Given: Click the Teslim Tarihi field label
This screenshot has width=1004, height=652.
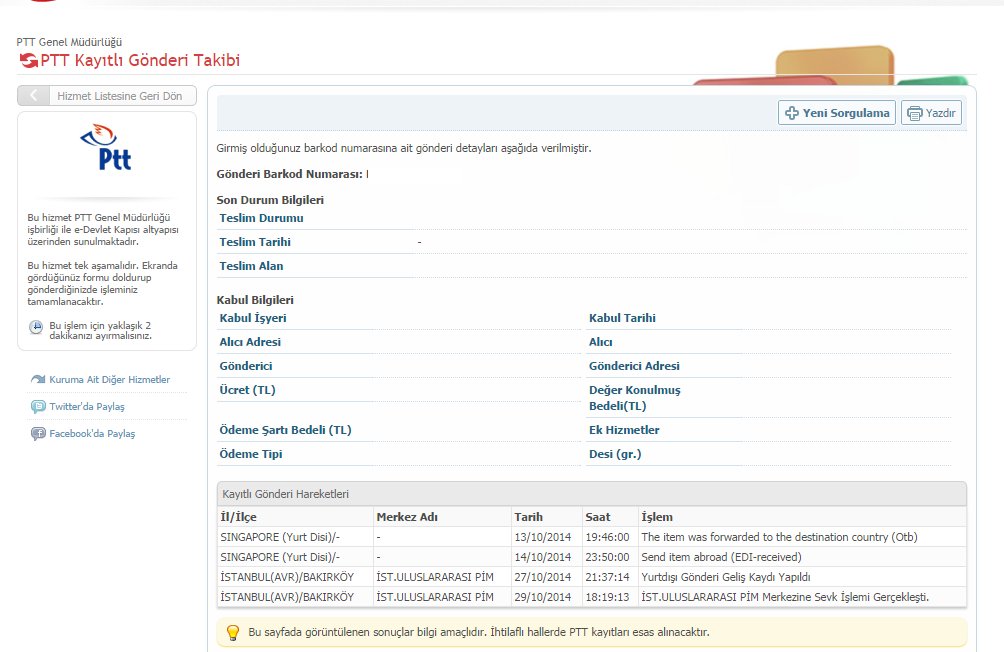Looking at the screenshot, I should click(x=255, y=242).
